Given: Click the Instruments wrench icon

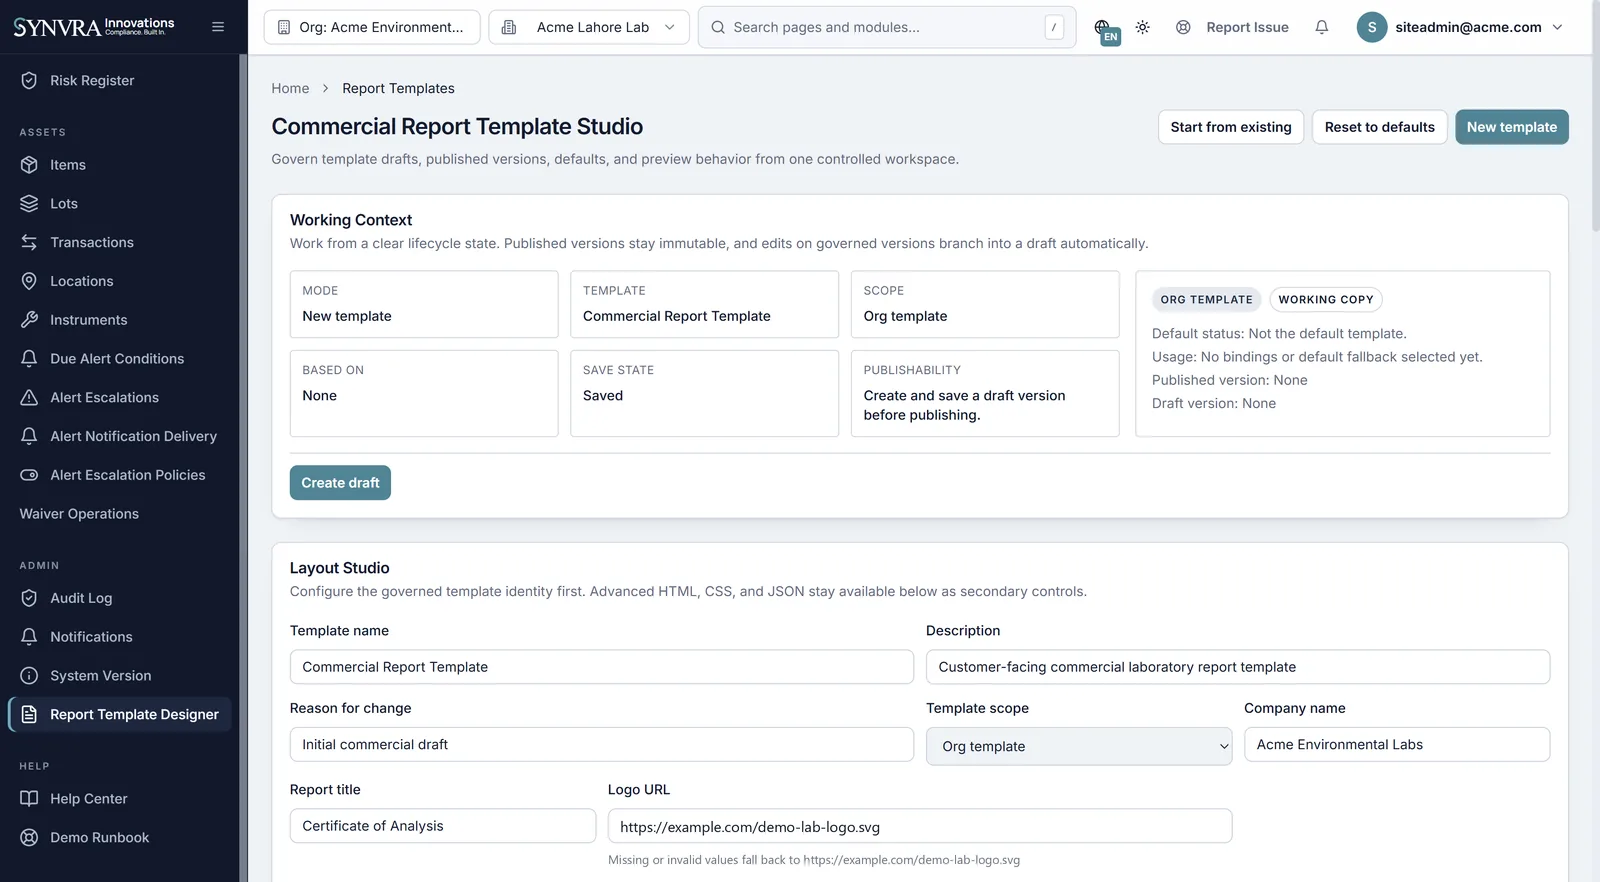Looking at the screenshot, I should pyautogui.click(x=29, y=320).
